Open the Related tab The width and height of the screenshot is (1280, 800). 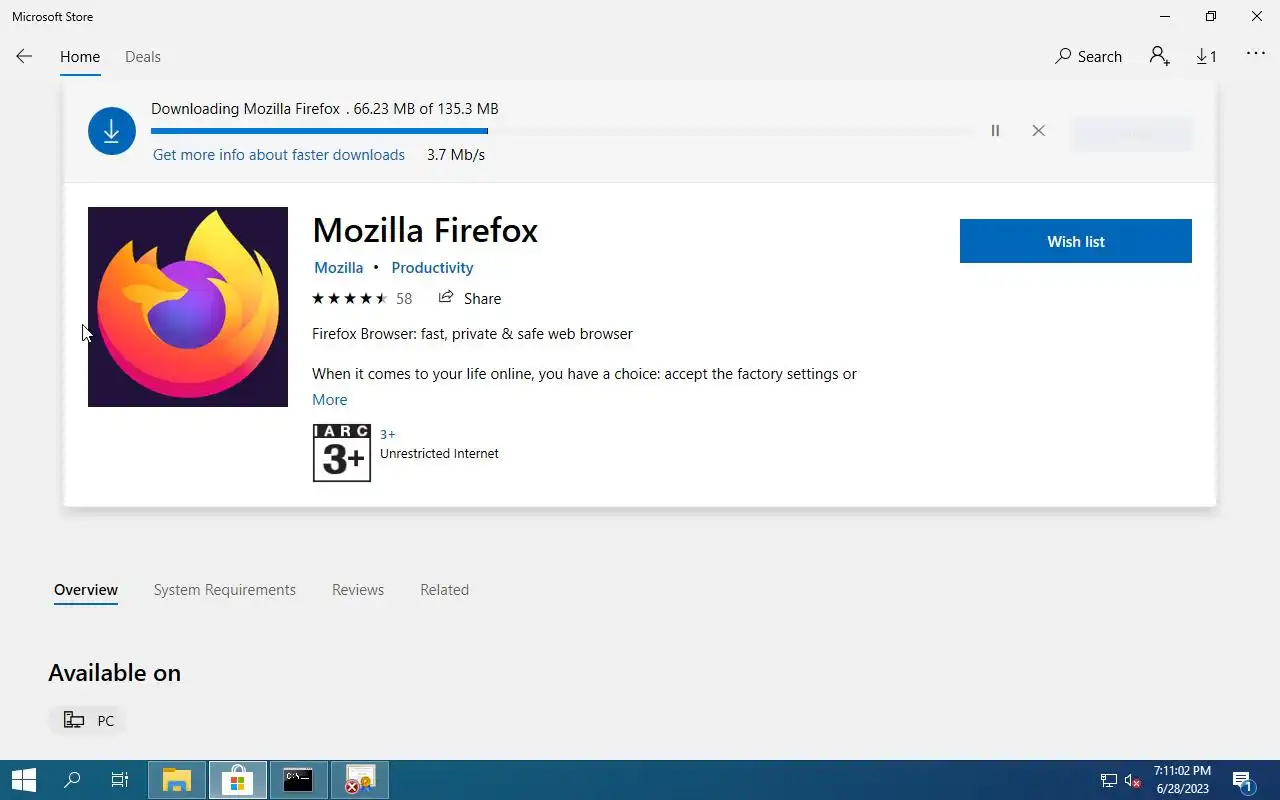coord(444,590)
